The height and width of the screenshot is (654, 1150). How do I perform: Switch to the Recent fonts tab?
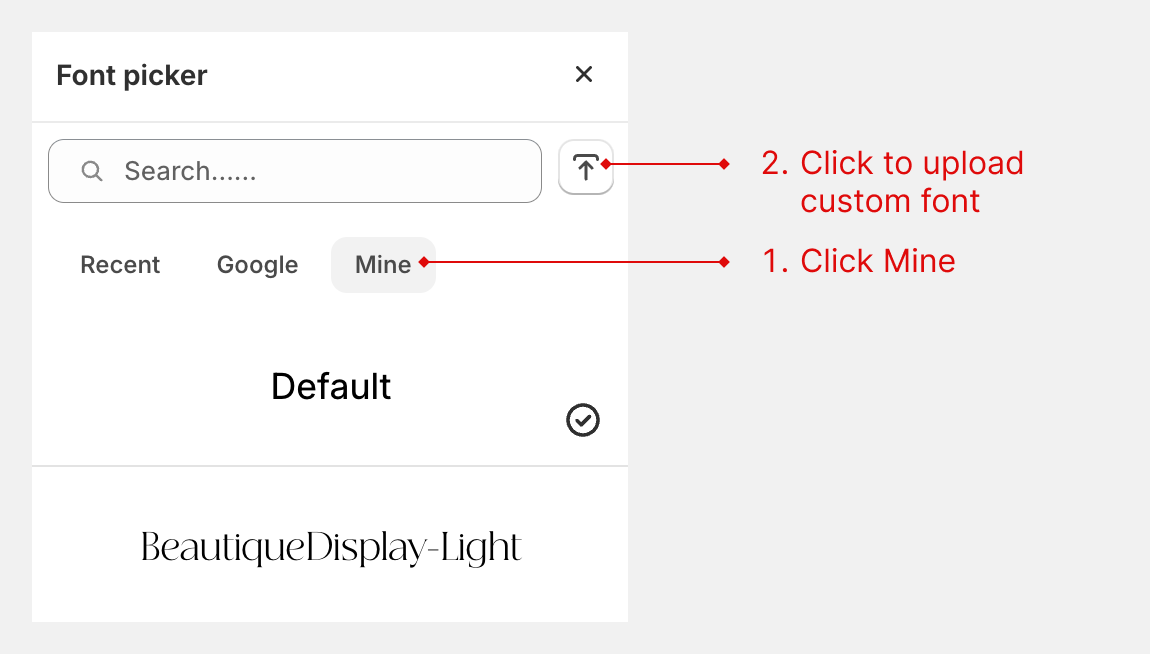(x=120, y=264)
